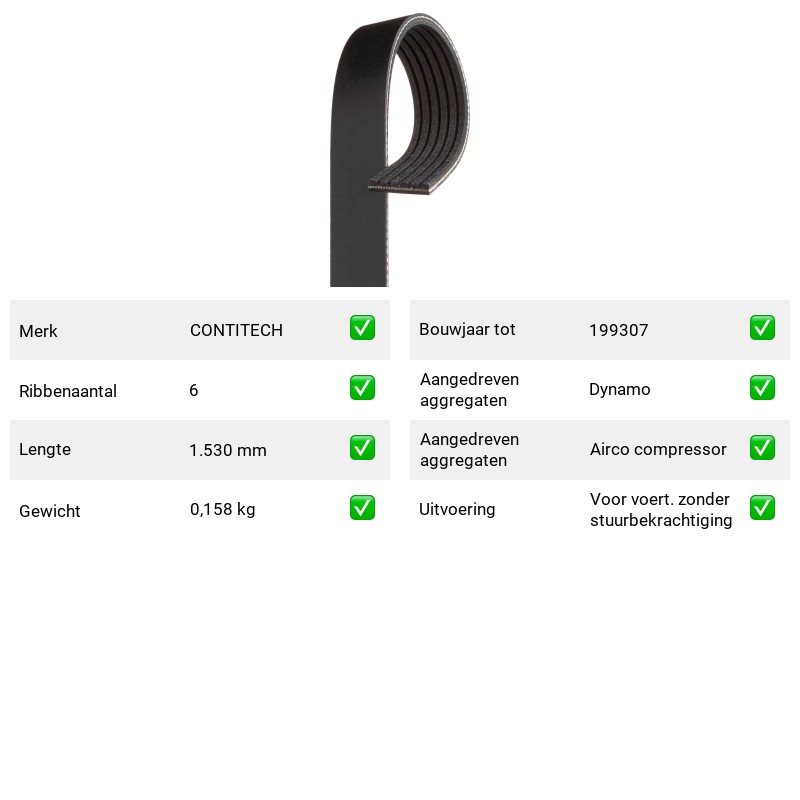Select the text Voor voert. zonder stuurbekrachtiging
800x800 pixels.
pos(661,510)
